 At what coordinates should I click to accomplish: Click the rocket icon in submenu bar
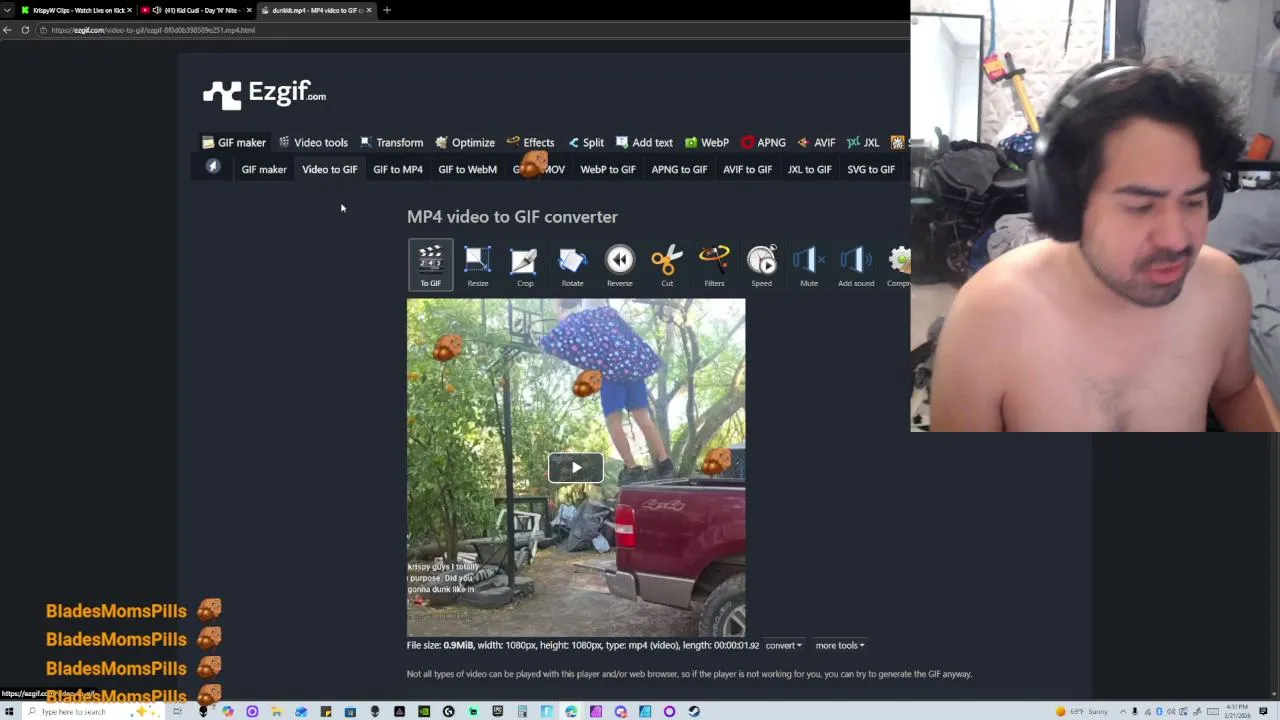[213, 167]
